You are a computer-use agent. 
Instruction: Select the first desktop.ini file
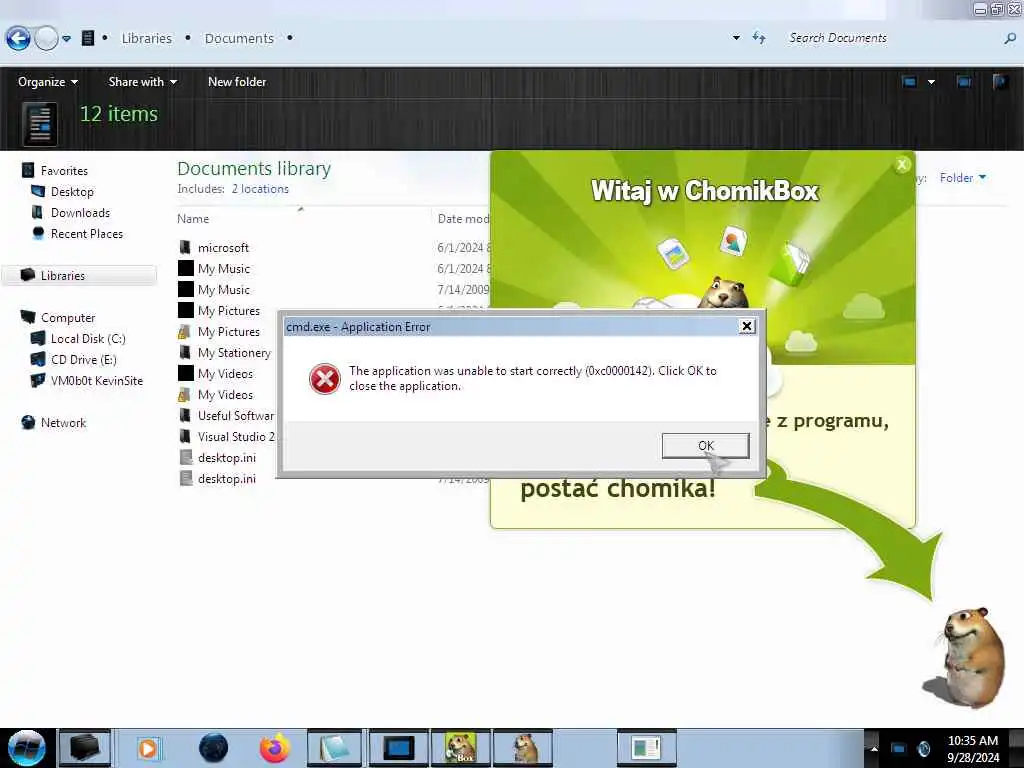point(227,457)
